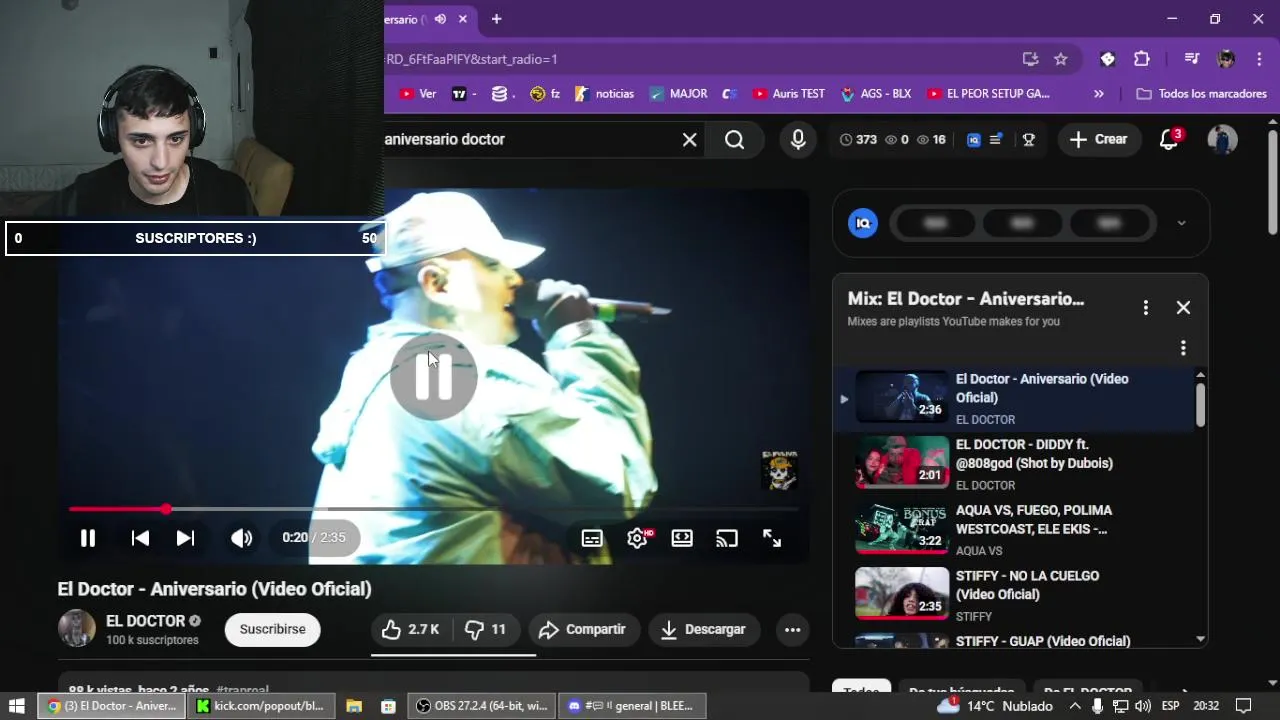
Task: Click the vidIQ icon in YouTube header
Action: click(974, 140)
